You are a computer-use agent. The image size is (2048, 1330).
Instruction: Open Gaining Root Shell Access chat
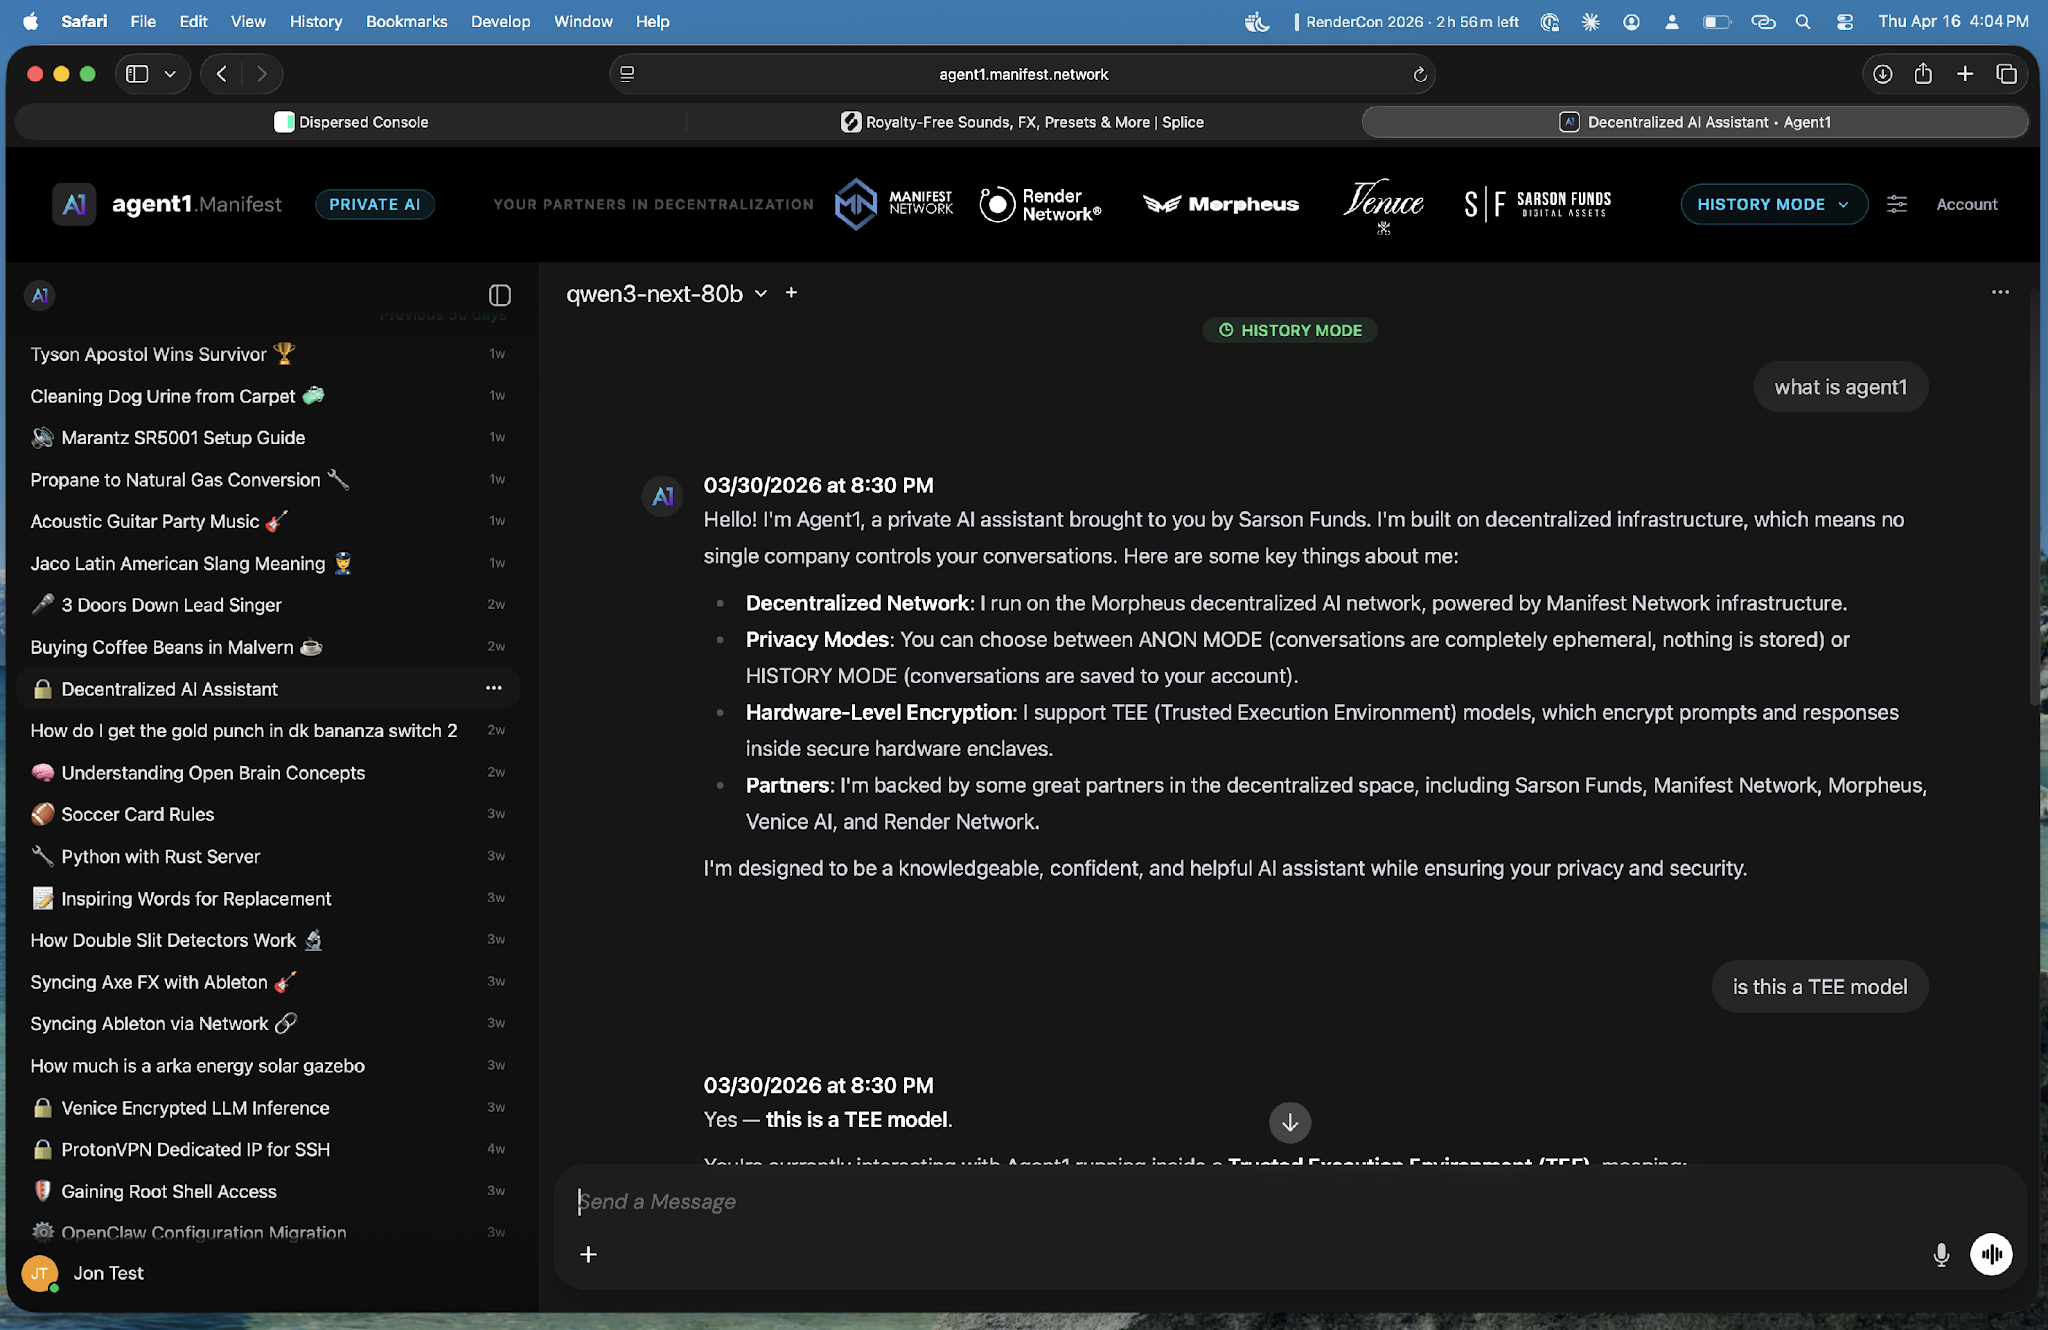(x=268, y=1191)
